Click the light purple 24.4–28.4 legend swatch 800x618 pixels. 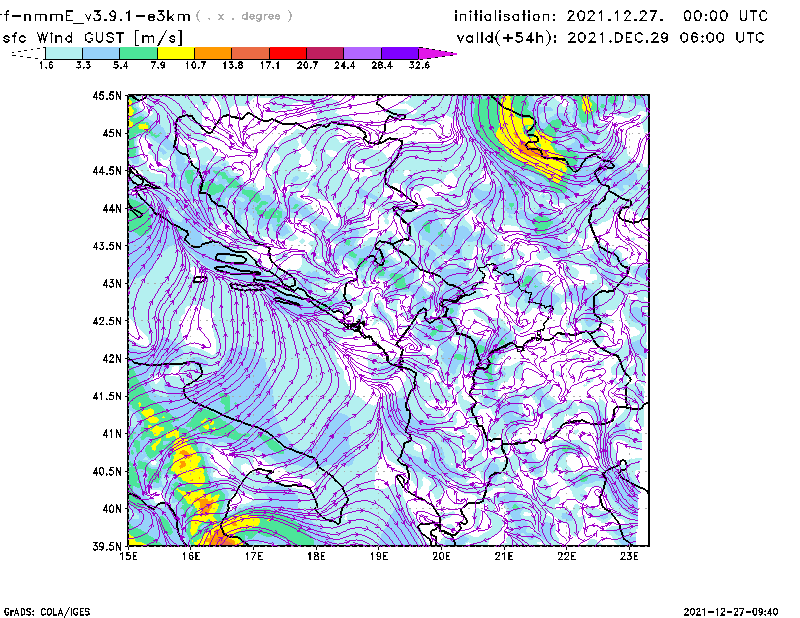point(363,53)
